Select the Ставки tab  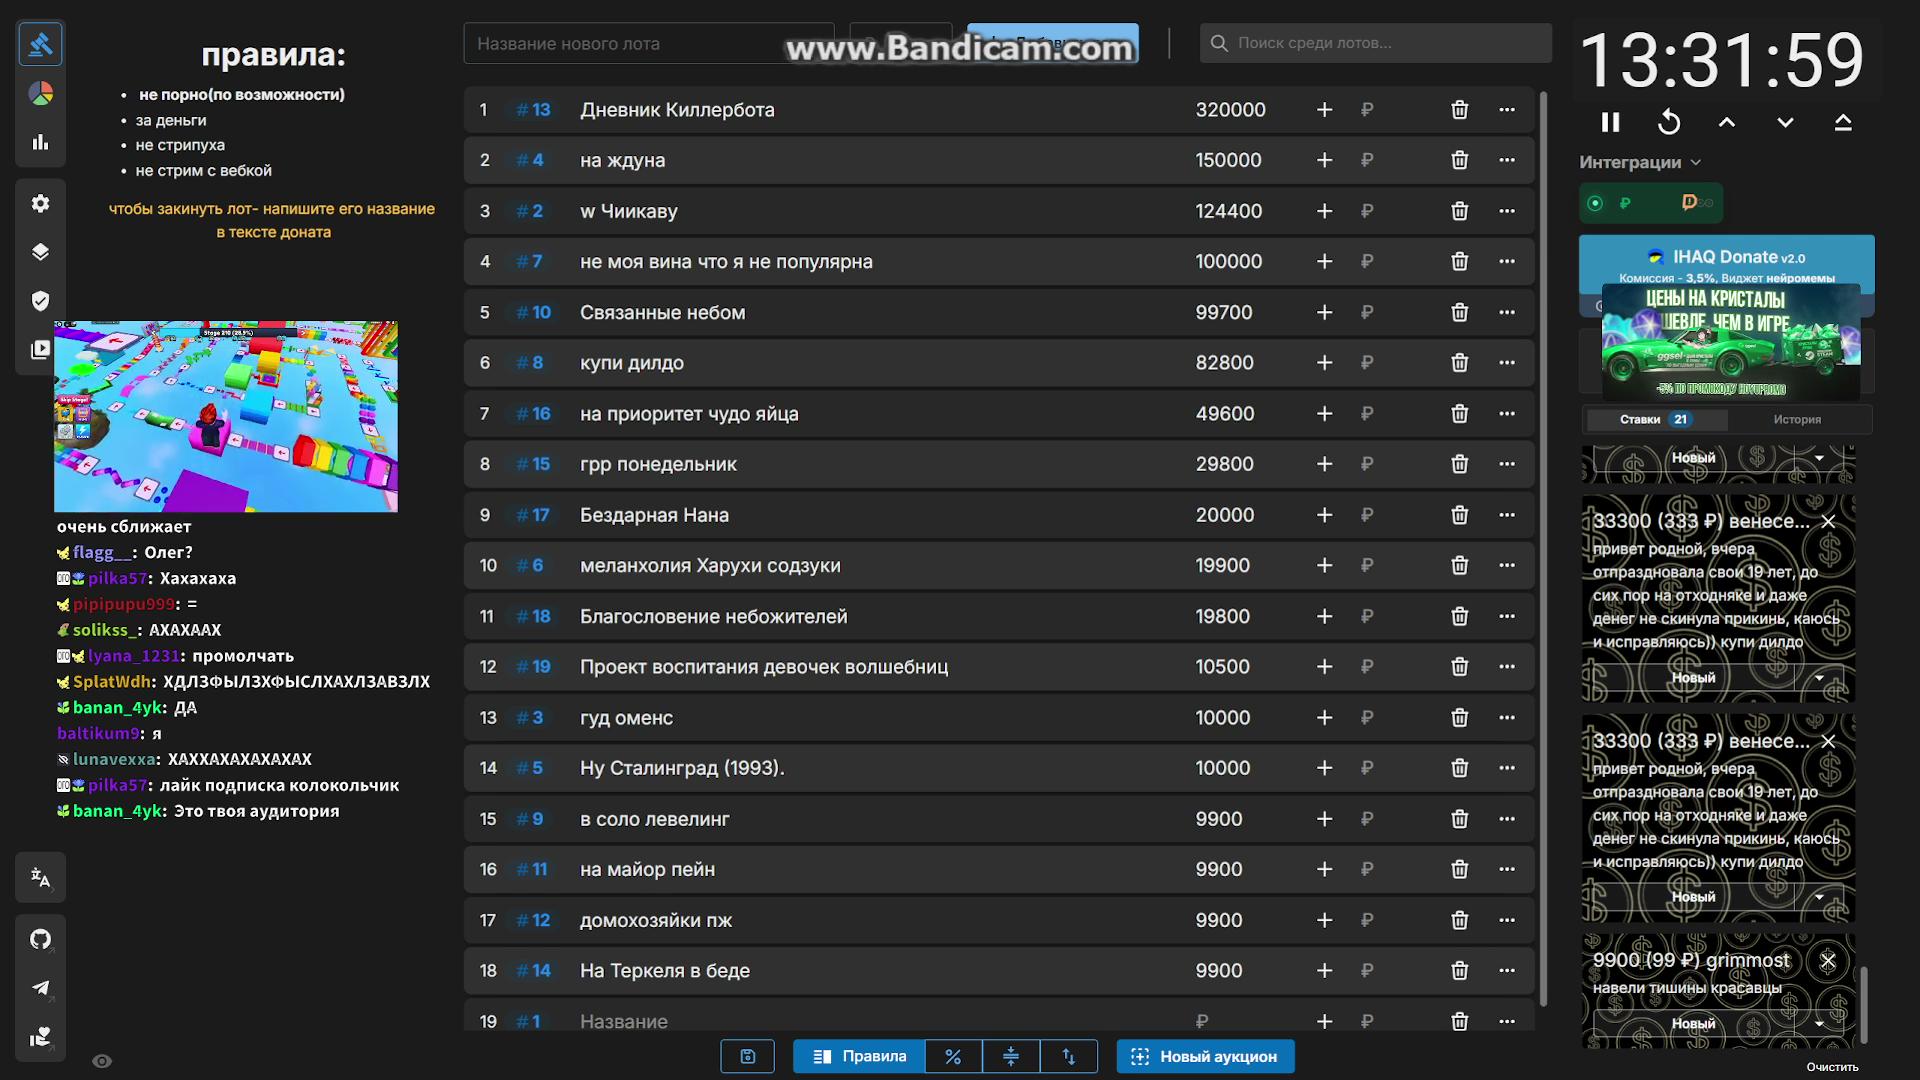pos(1656,419)
